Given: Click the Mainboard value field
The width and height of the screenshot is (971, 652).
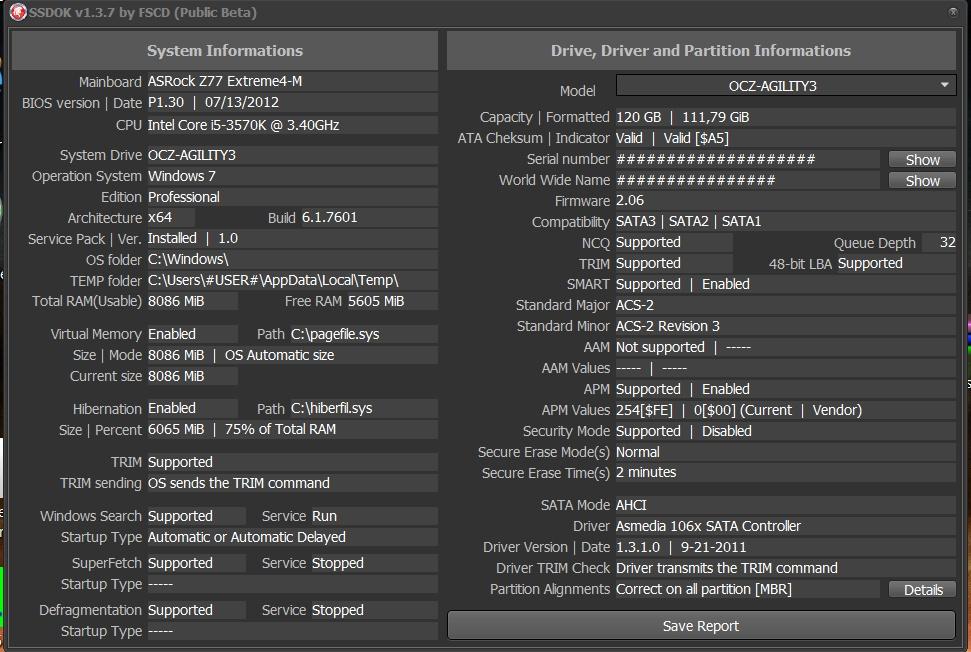Looking at the screenshot, I should (x=290, y=82).
